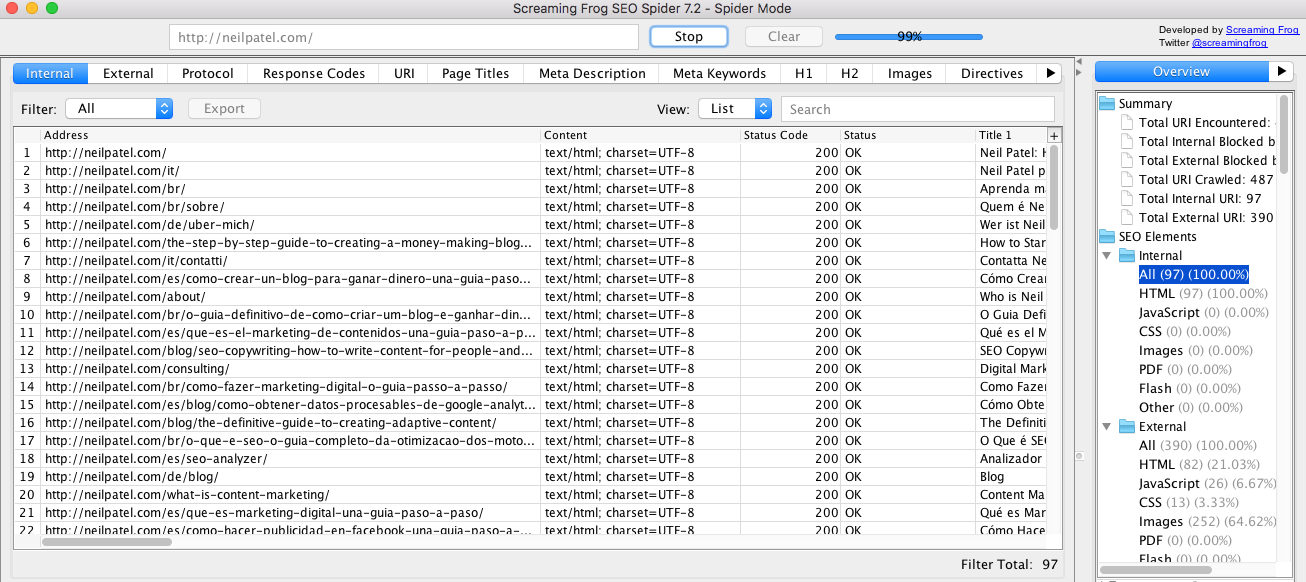Collapse the Internal tree node
This screenshot has height=582, width=1306.
tap(1107, 256)
